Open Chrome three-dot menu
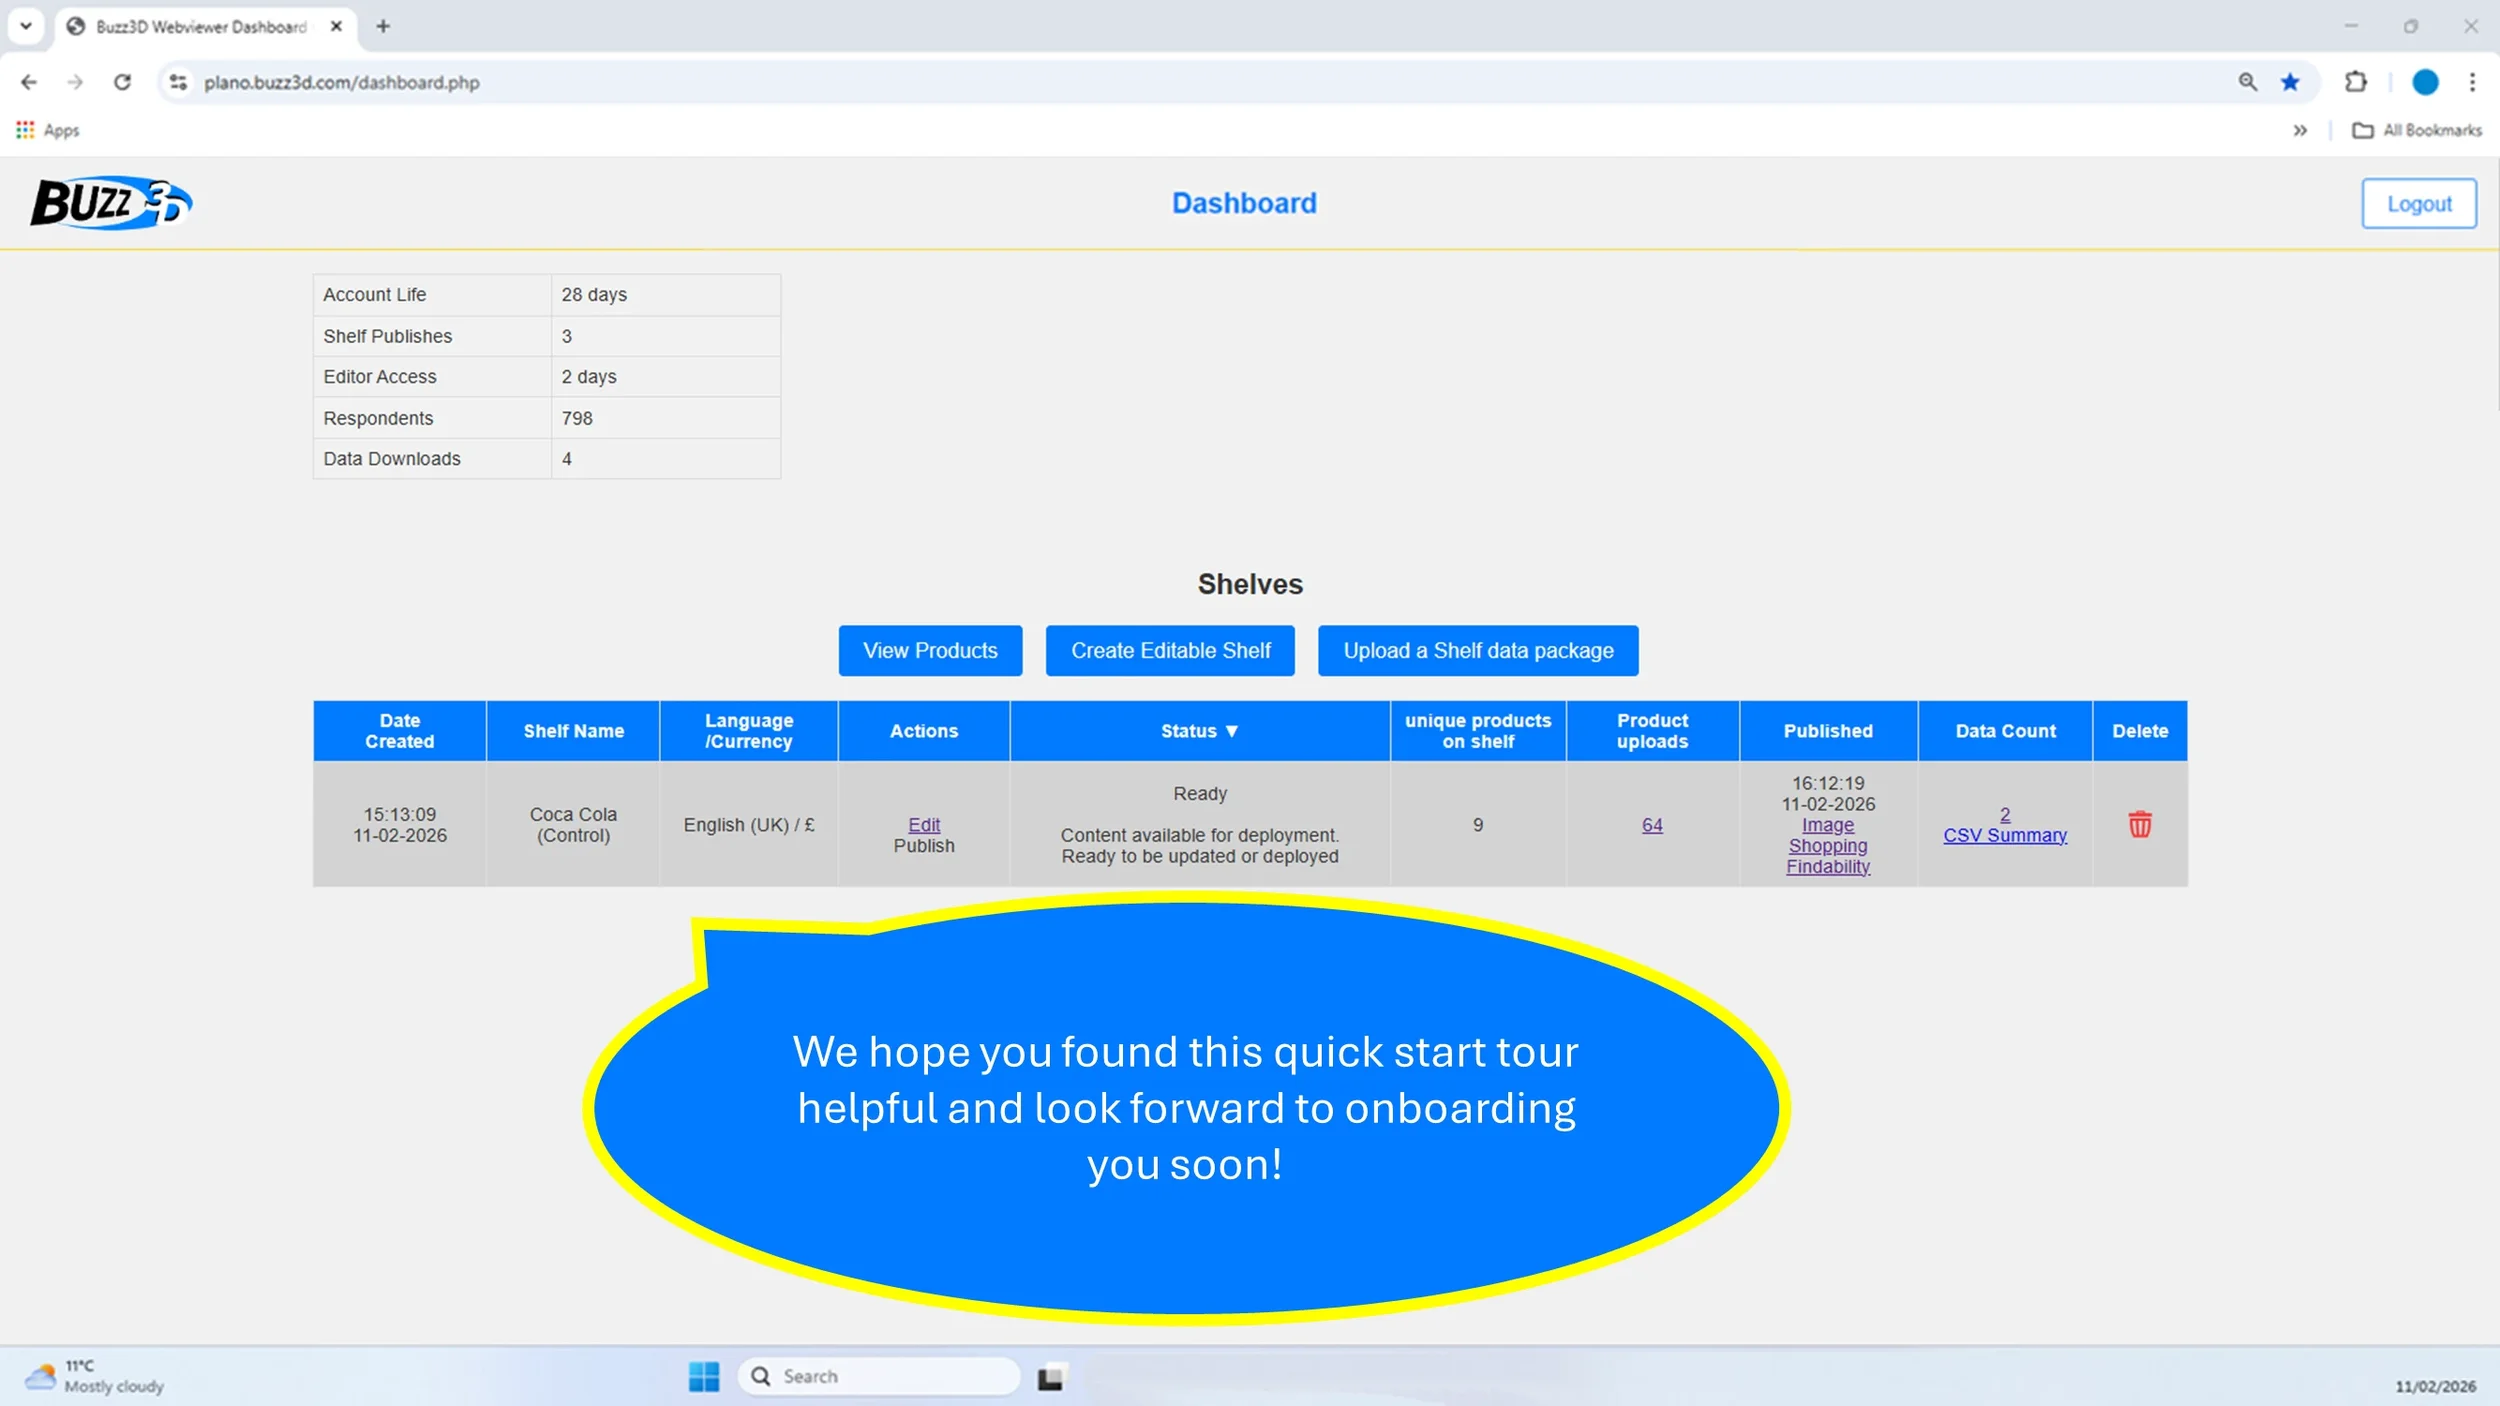Screen dimensions: 2500x1406 (x=2472, y=82)
